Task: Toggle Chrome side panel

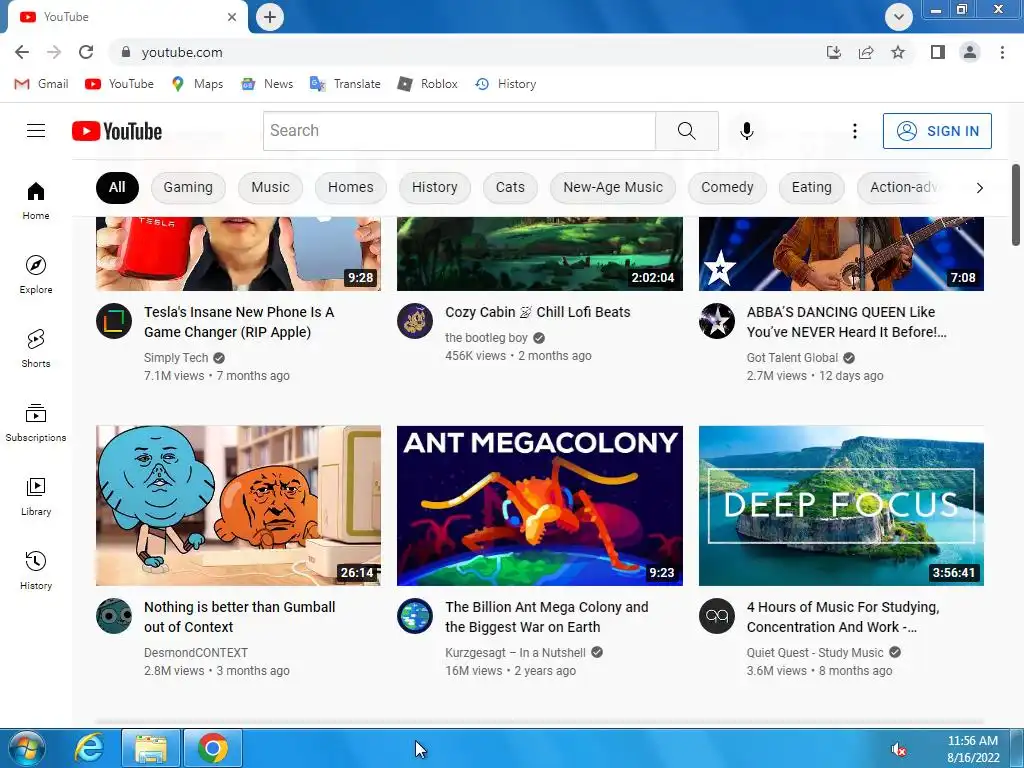Action: [x=938, y=52]
